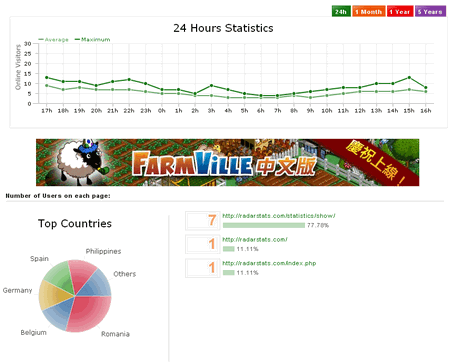Viewport: 449px width, 364px height.
Task: Switch to the 24h statistics tab
Action: pyautogui.click(x=341, y=11)
